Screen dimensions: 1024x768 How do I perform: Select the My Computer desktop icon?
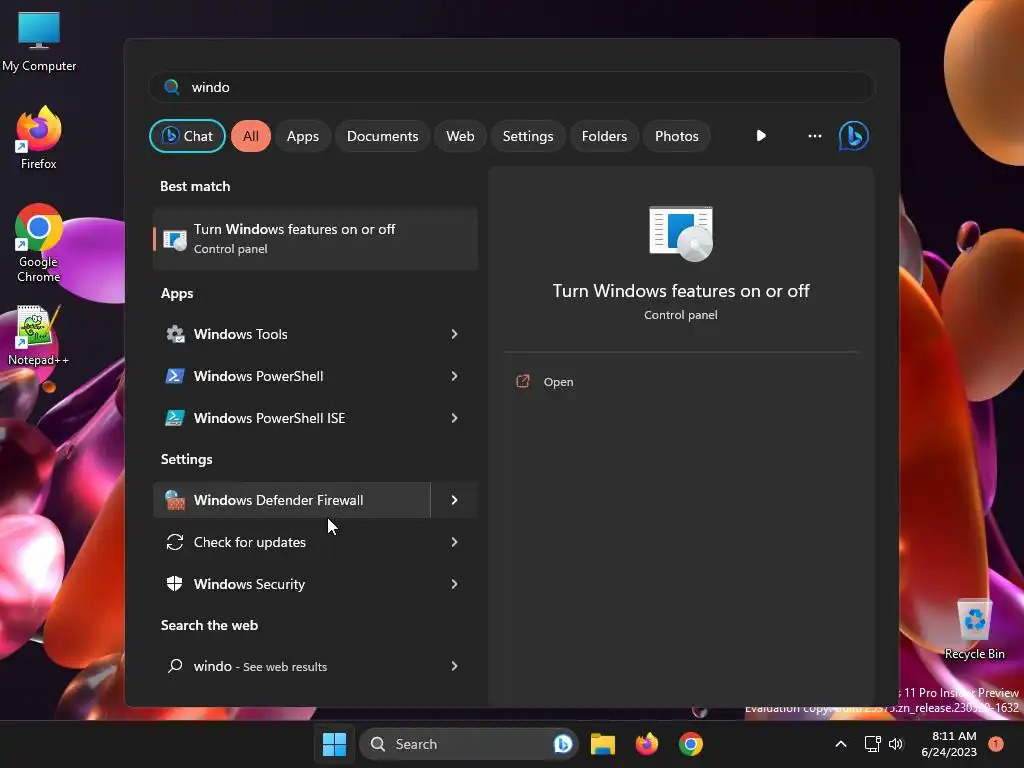(39, 41)
